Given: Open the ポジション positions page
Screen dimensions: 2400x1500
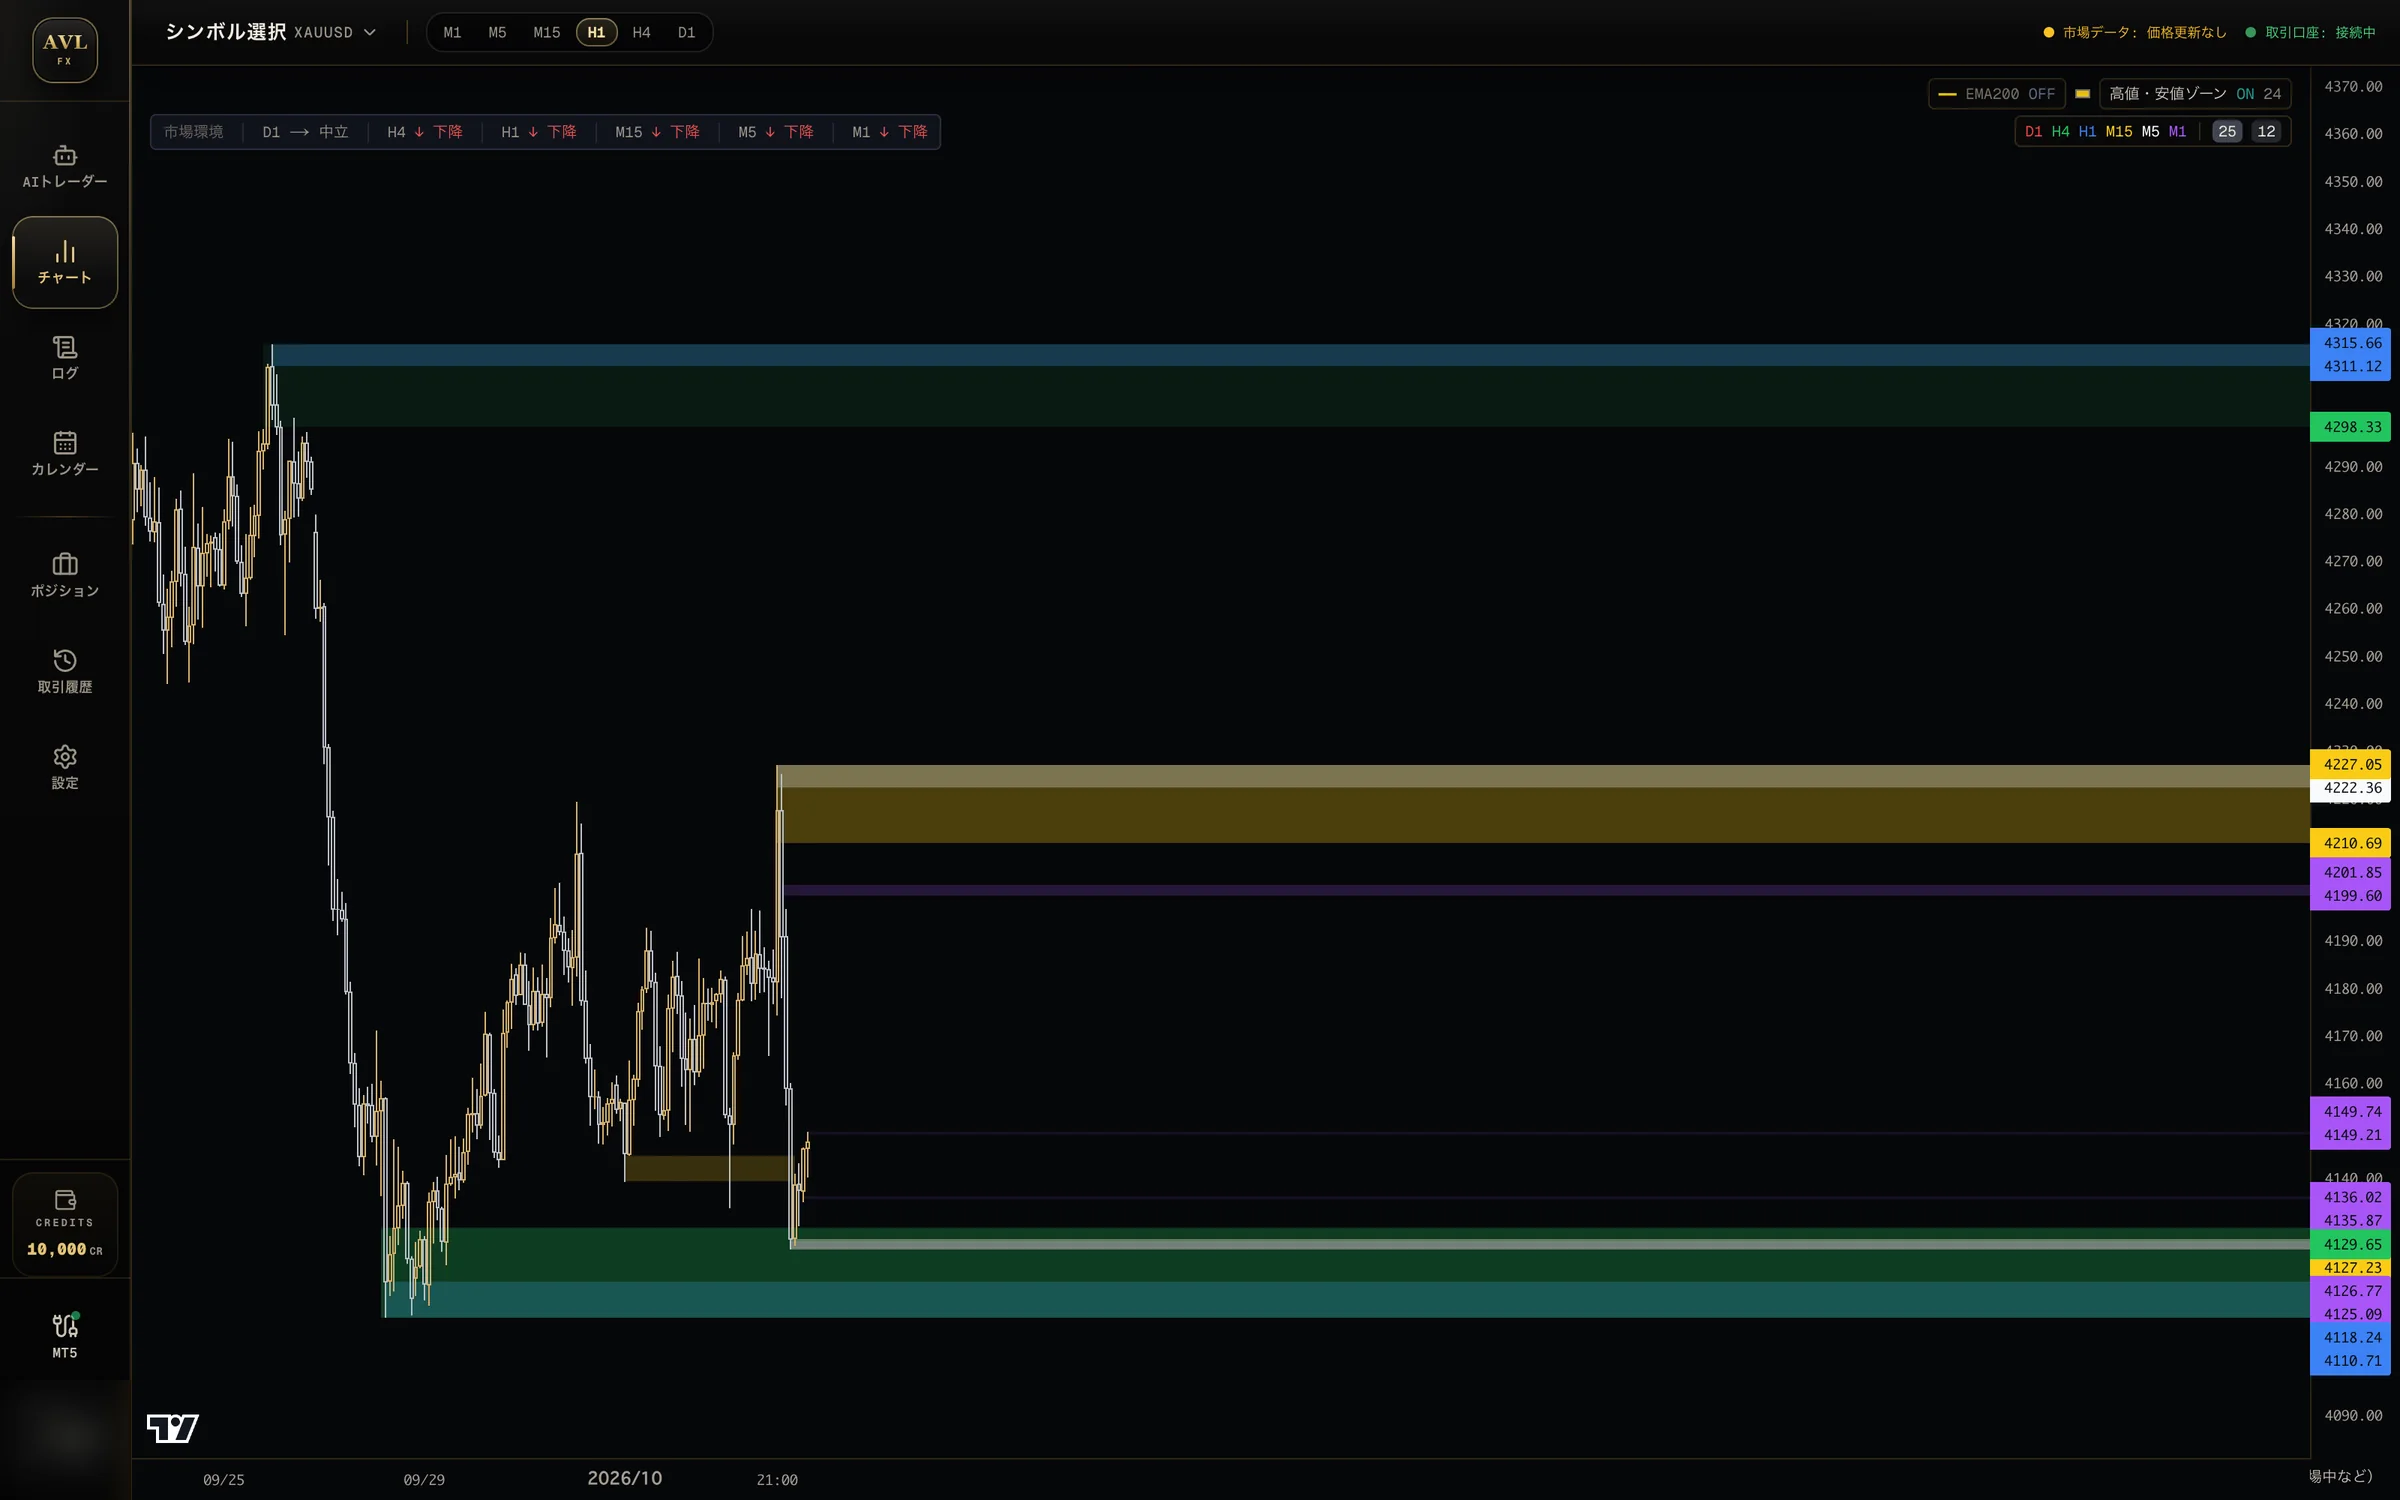Looking at the screenshot, I should 65,576.
